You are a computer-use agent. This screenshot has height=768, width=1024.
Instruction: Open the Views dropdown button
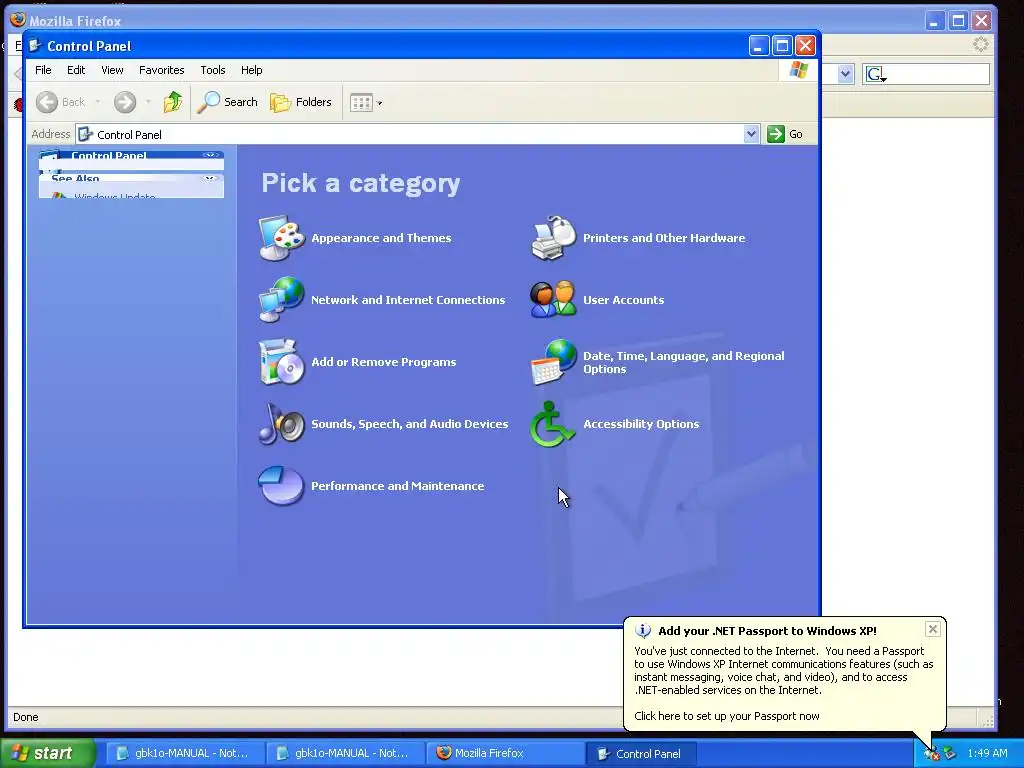(366, 103)
